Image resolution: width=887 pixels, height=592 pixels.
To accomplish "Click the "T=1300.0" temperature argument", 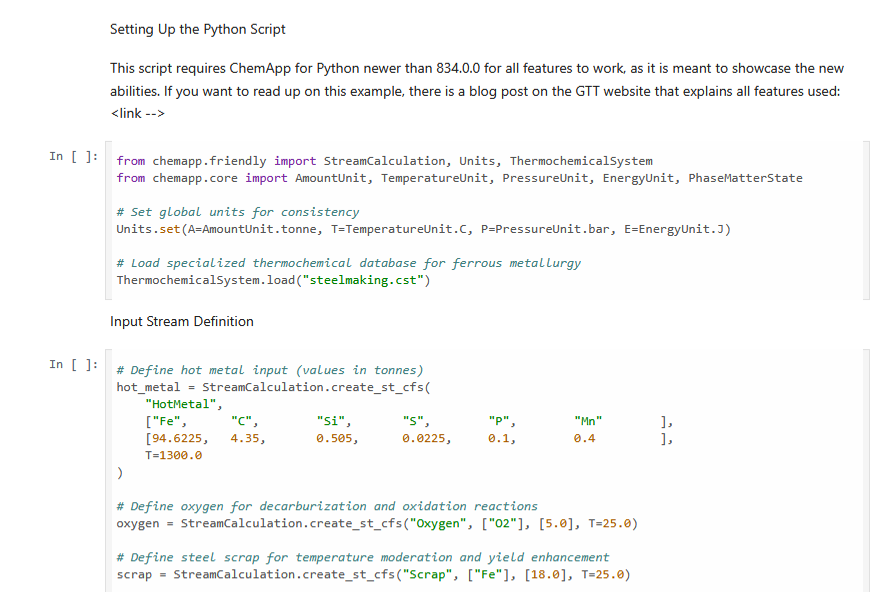I will pos(174,455).
